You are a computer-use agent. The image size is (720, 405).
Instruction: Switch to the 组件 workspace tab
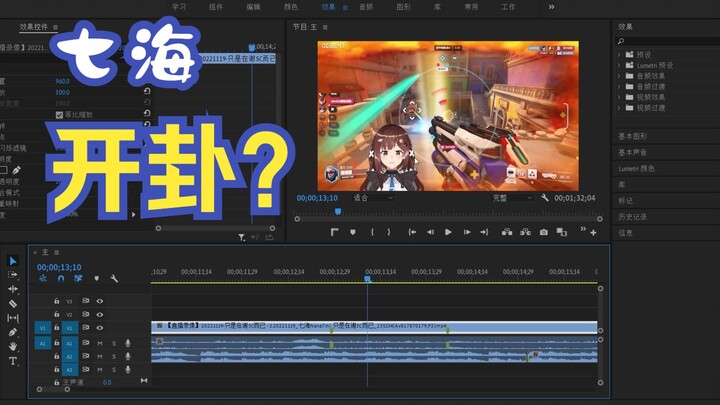[216, 7]
